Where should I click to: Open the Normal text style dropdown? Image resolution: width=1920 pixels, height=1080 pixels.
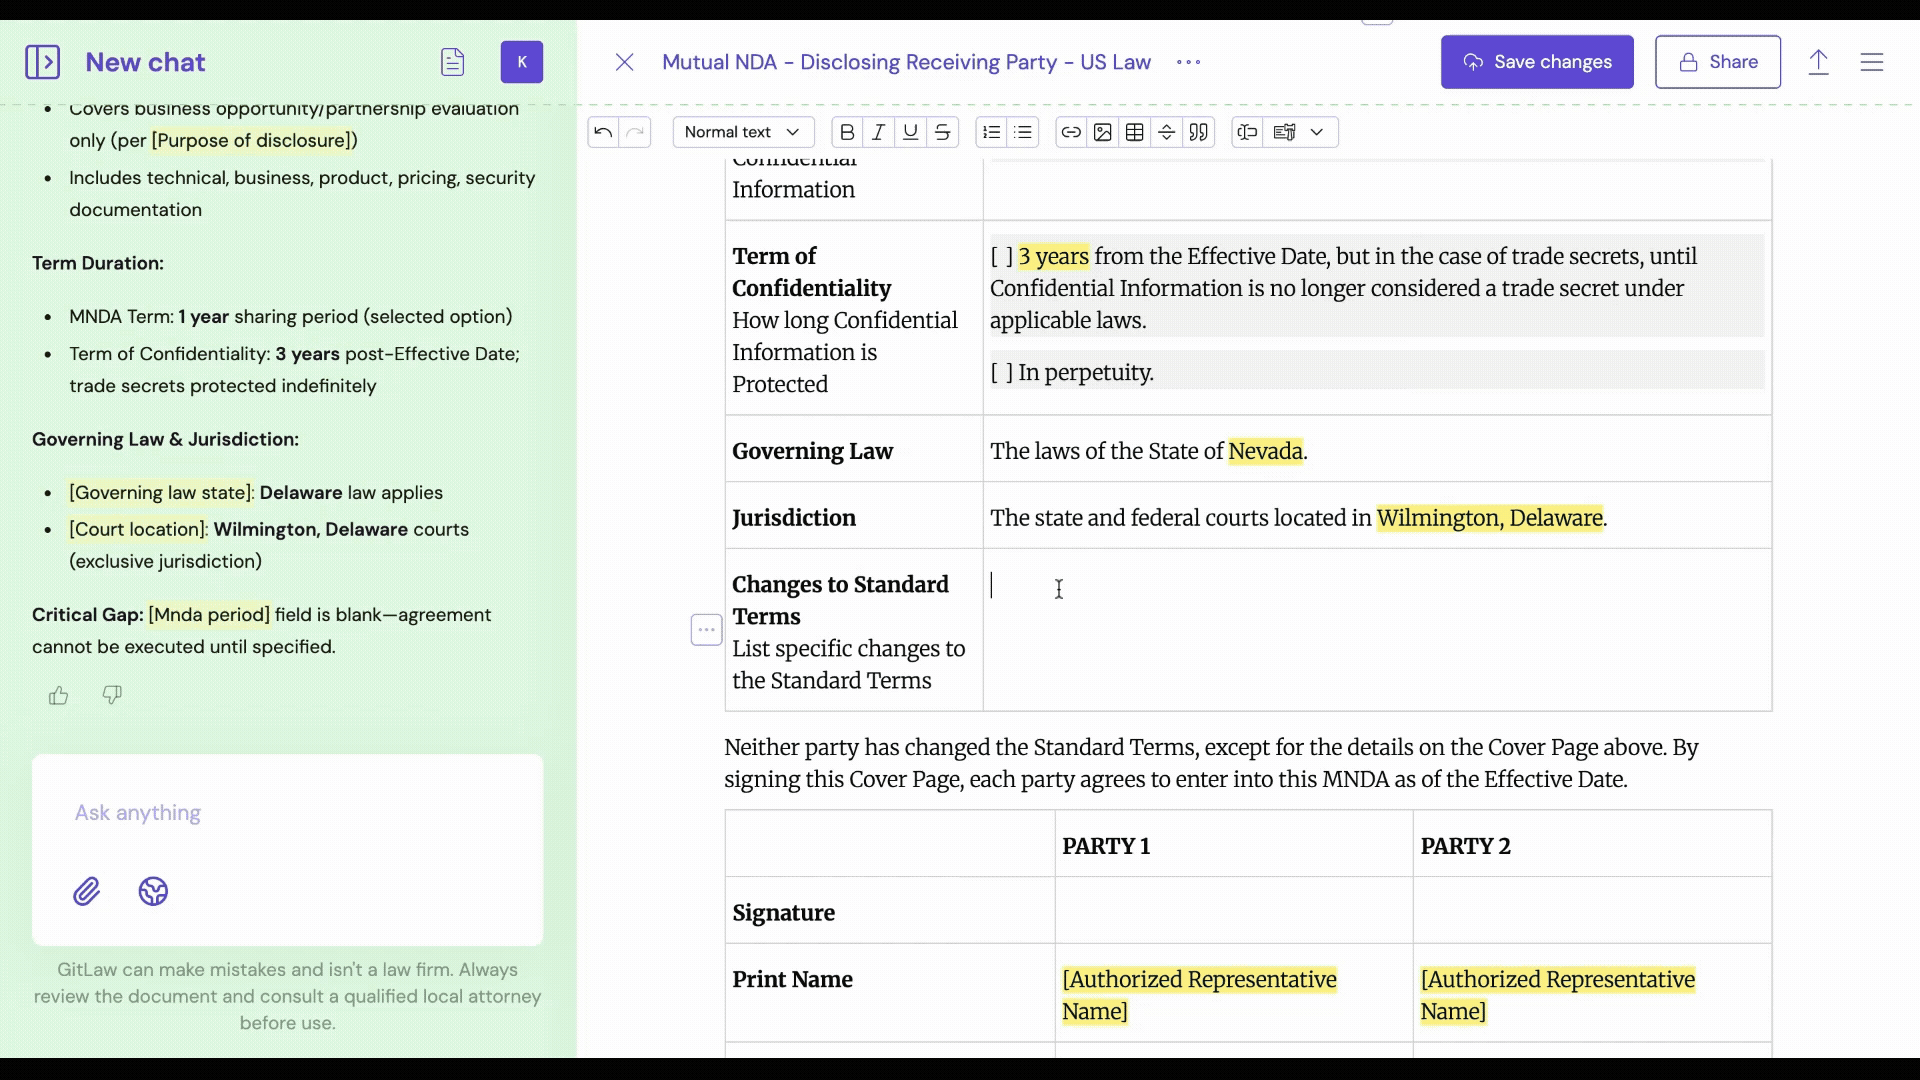tap(742, 132)
